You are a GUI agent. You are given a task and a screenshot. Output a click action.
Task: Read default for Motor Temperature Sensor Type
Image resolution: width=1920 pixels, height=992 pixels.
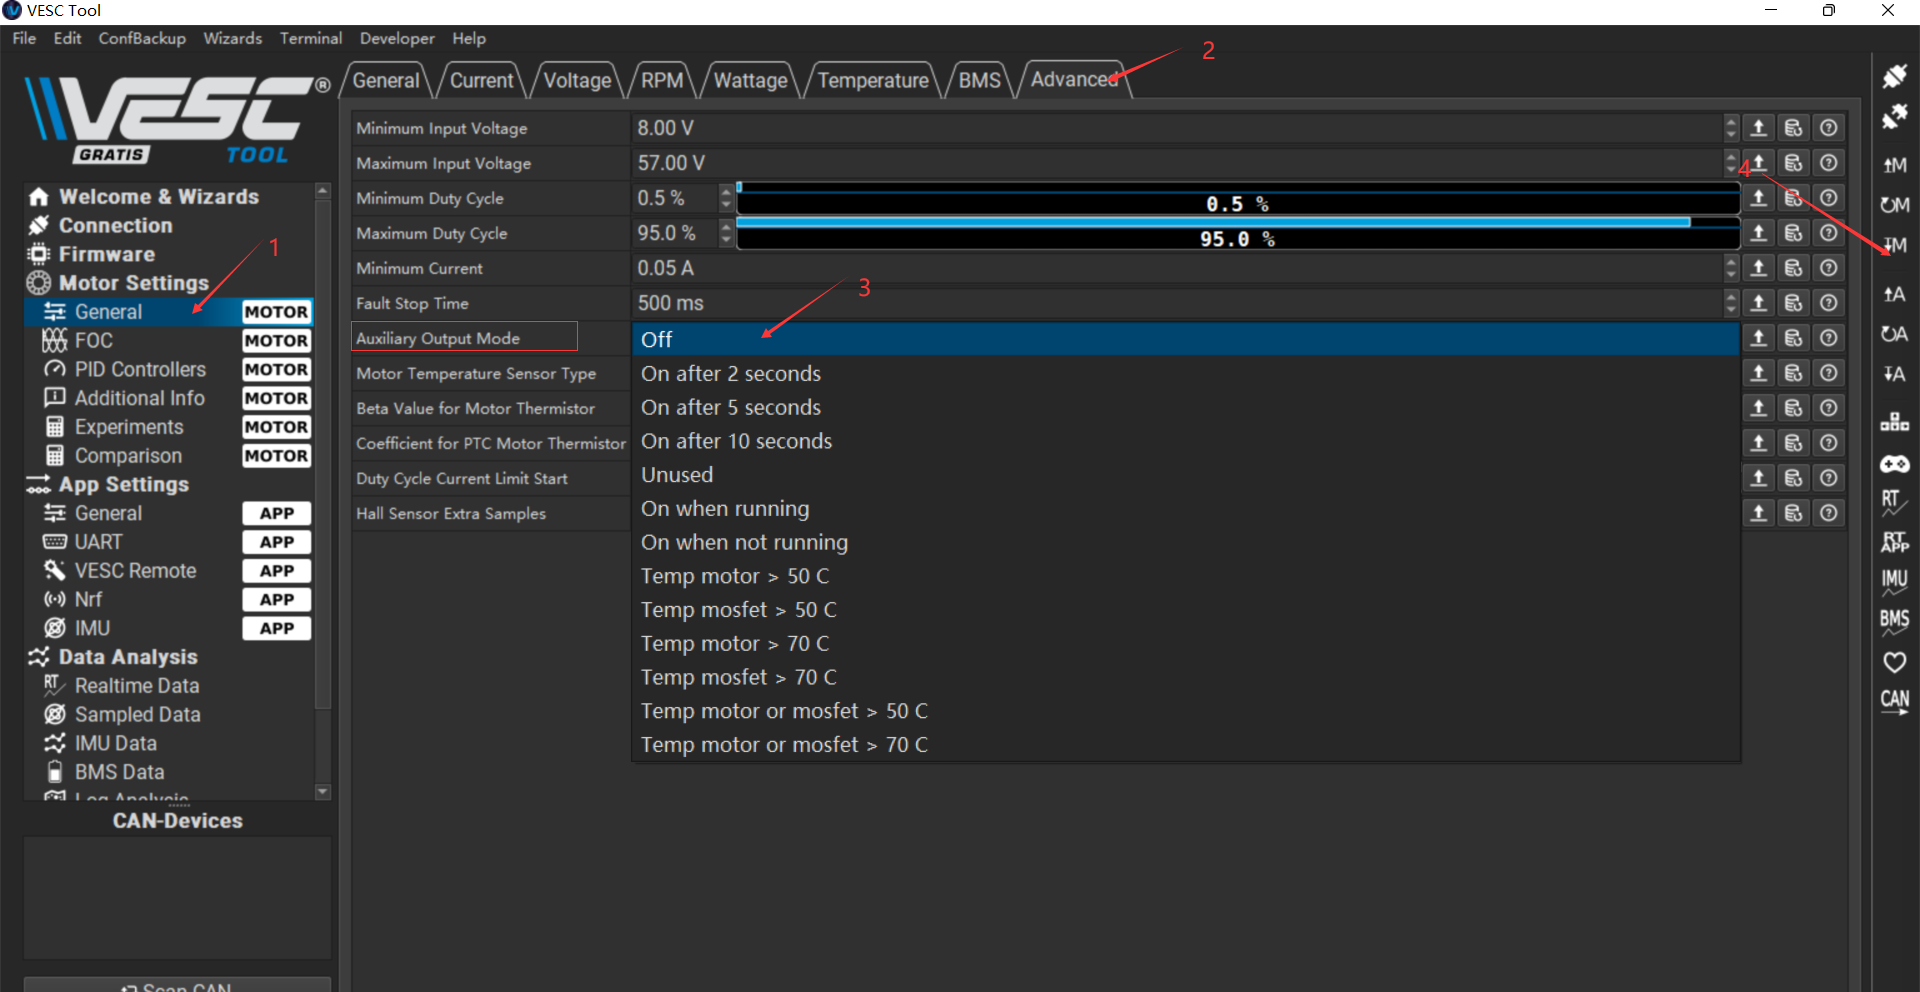pos(1793,373)
